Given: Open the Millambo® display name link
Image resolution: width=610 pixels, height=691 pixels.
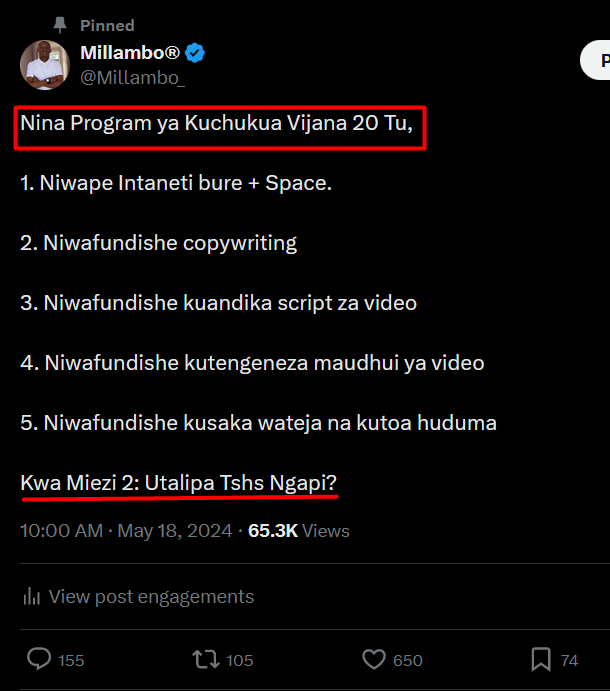Looking at the screenshot, I should 130,53.
